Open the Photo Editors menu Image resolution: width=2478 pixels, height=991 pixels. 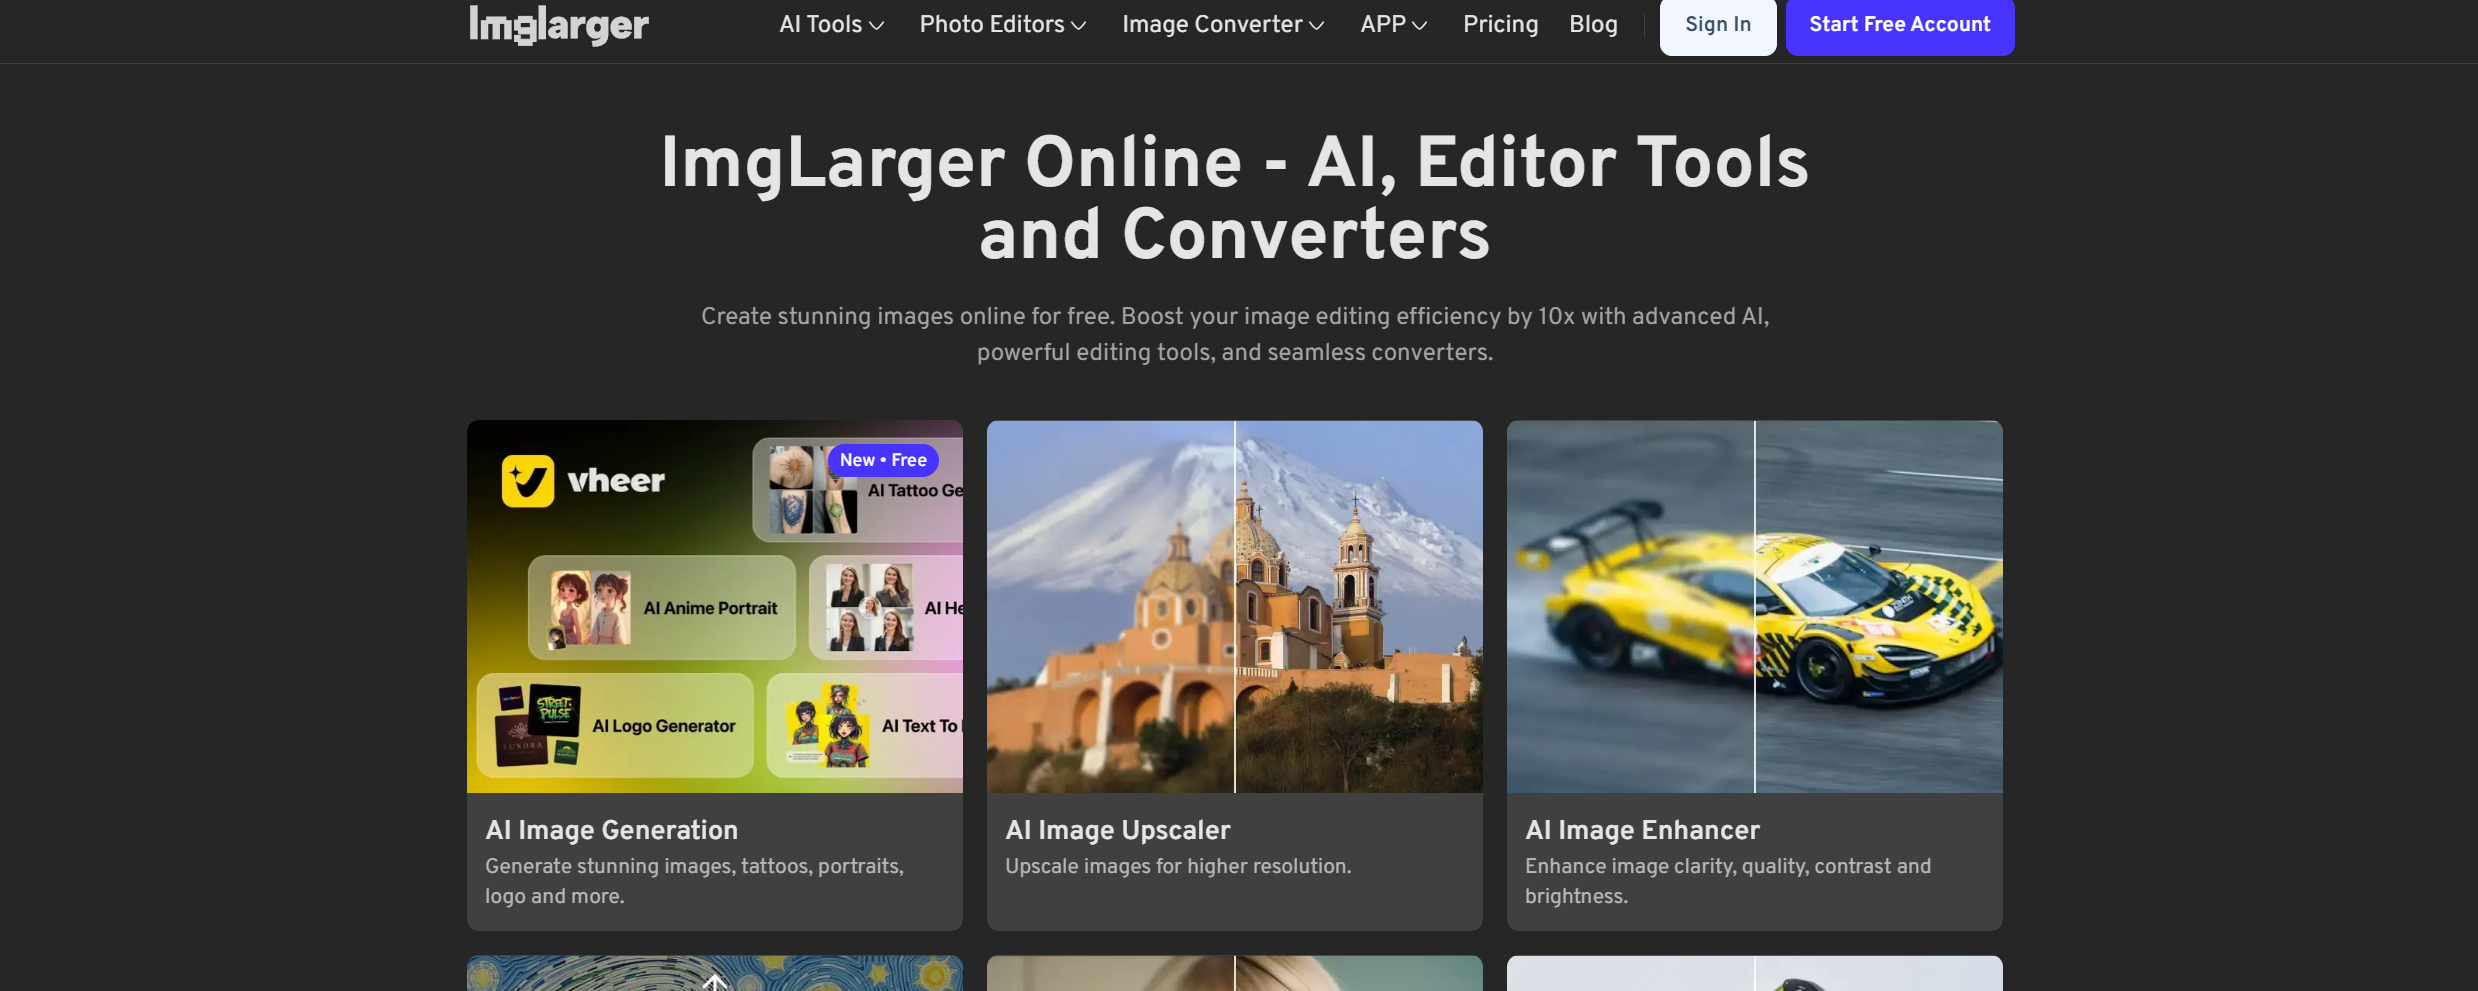click(1001, 24)
